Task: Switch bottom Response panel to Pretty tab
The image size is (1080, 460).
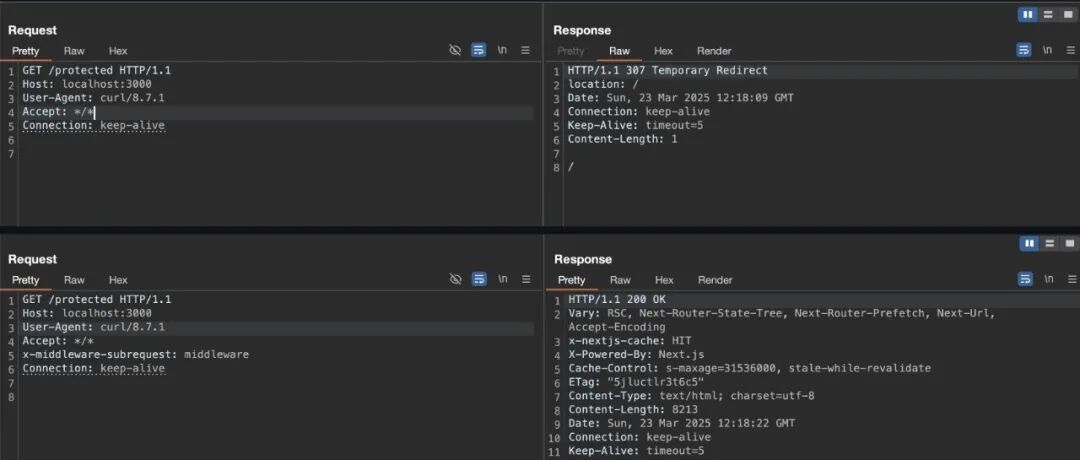Action: pos(572,280)
